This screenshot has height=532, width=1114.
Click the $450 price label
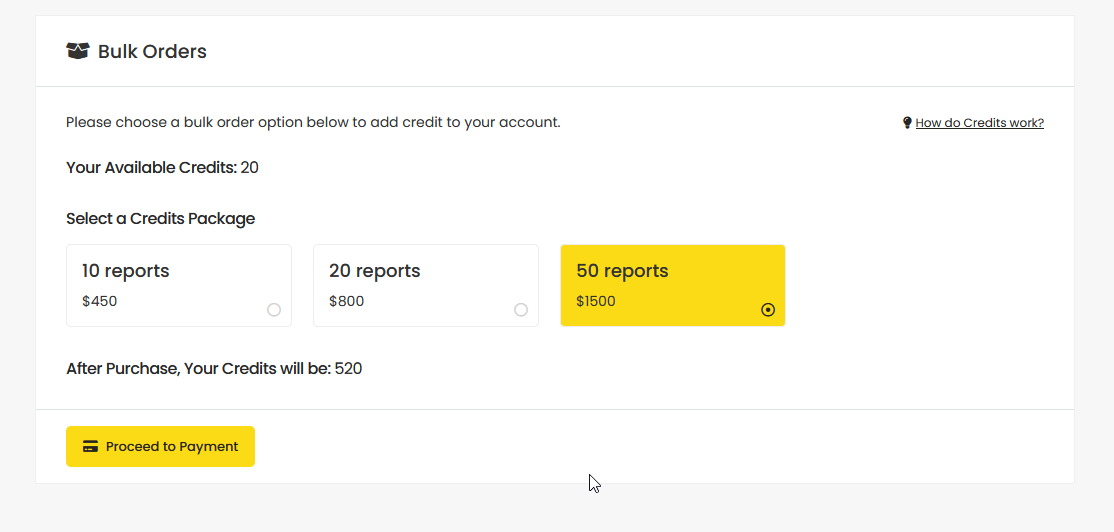(99, 301)
